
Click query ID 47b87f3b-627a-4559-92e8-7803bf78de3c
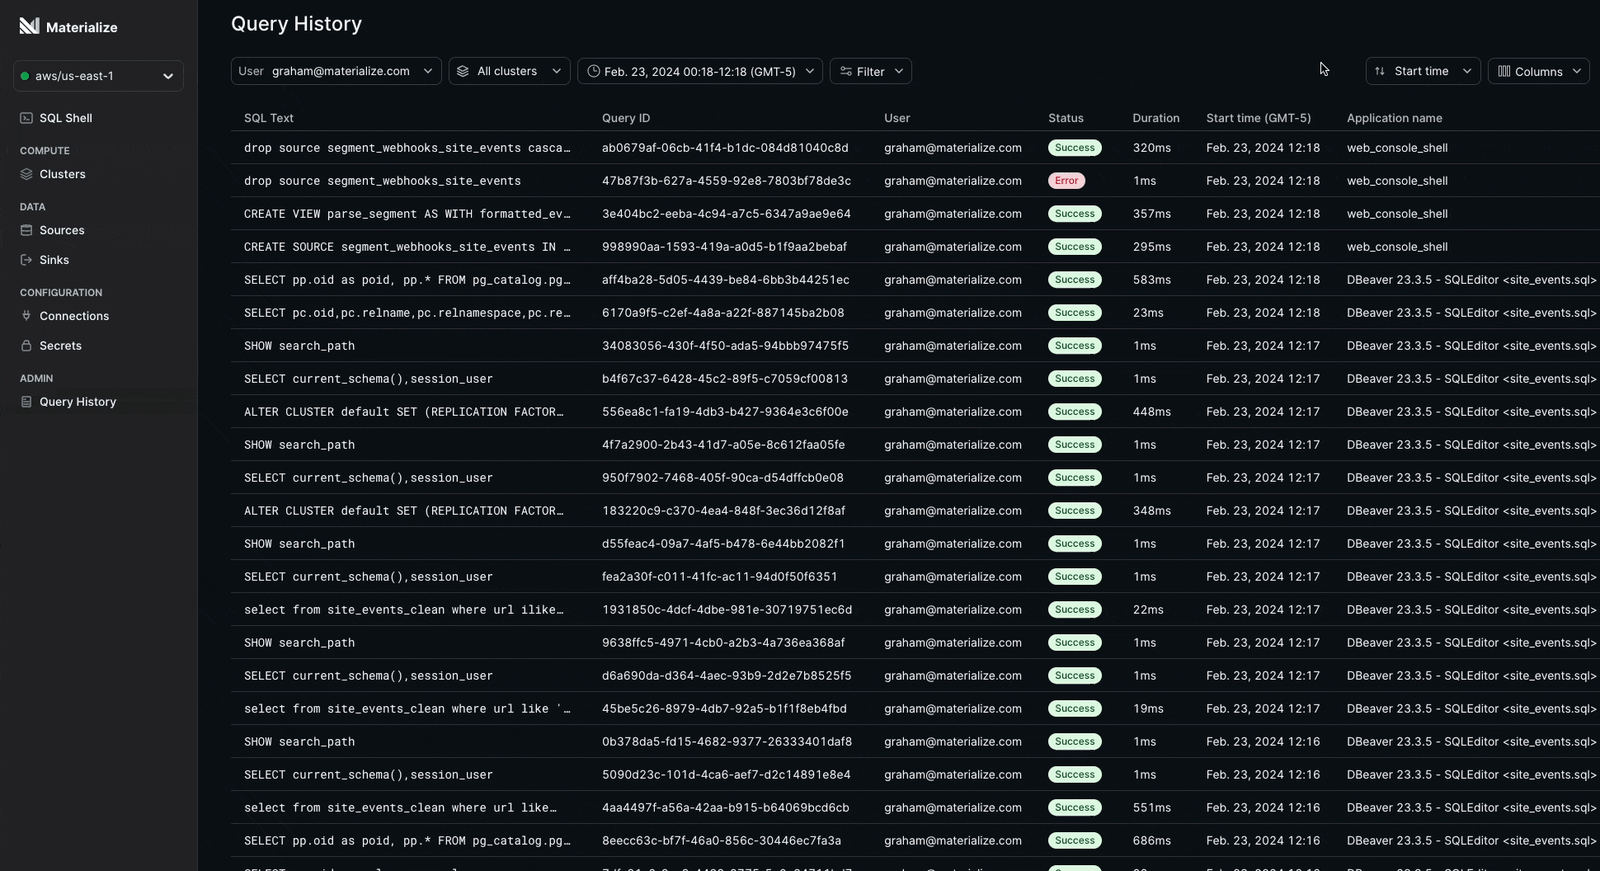coord(726,181)
